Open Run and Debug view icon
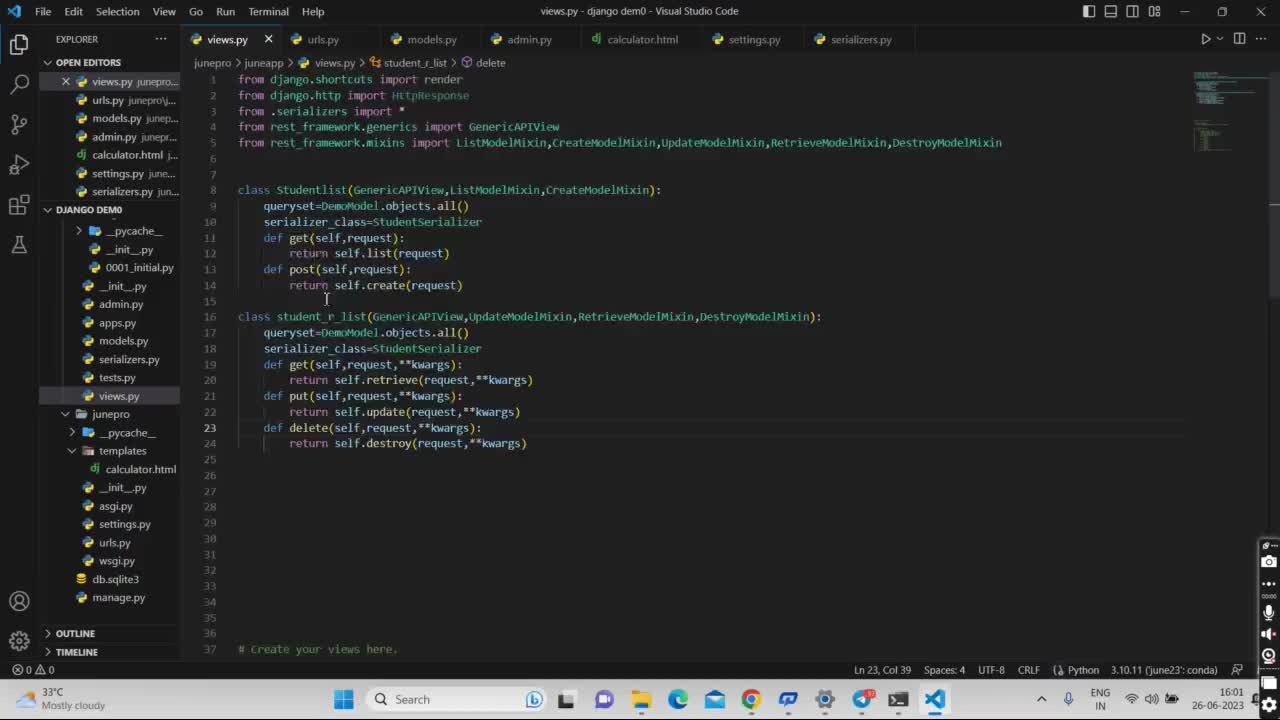The width and height of the screenshot is (1280, 720). coord(19,165)
